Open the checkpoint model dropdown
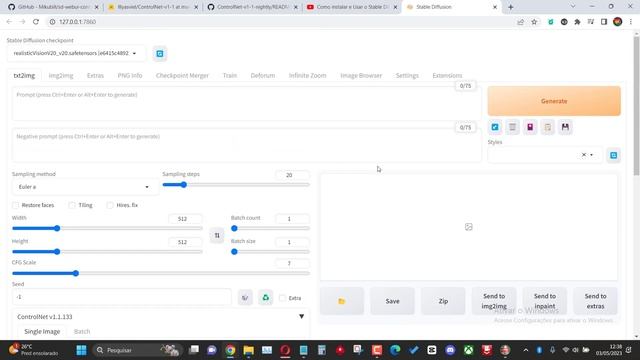640x360 pixels. [76, 53]
